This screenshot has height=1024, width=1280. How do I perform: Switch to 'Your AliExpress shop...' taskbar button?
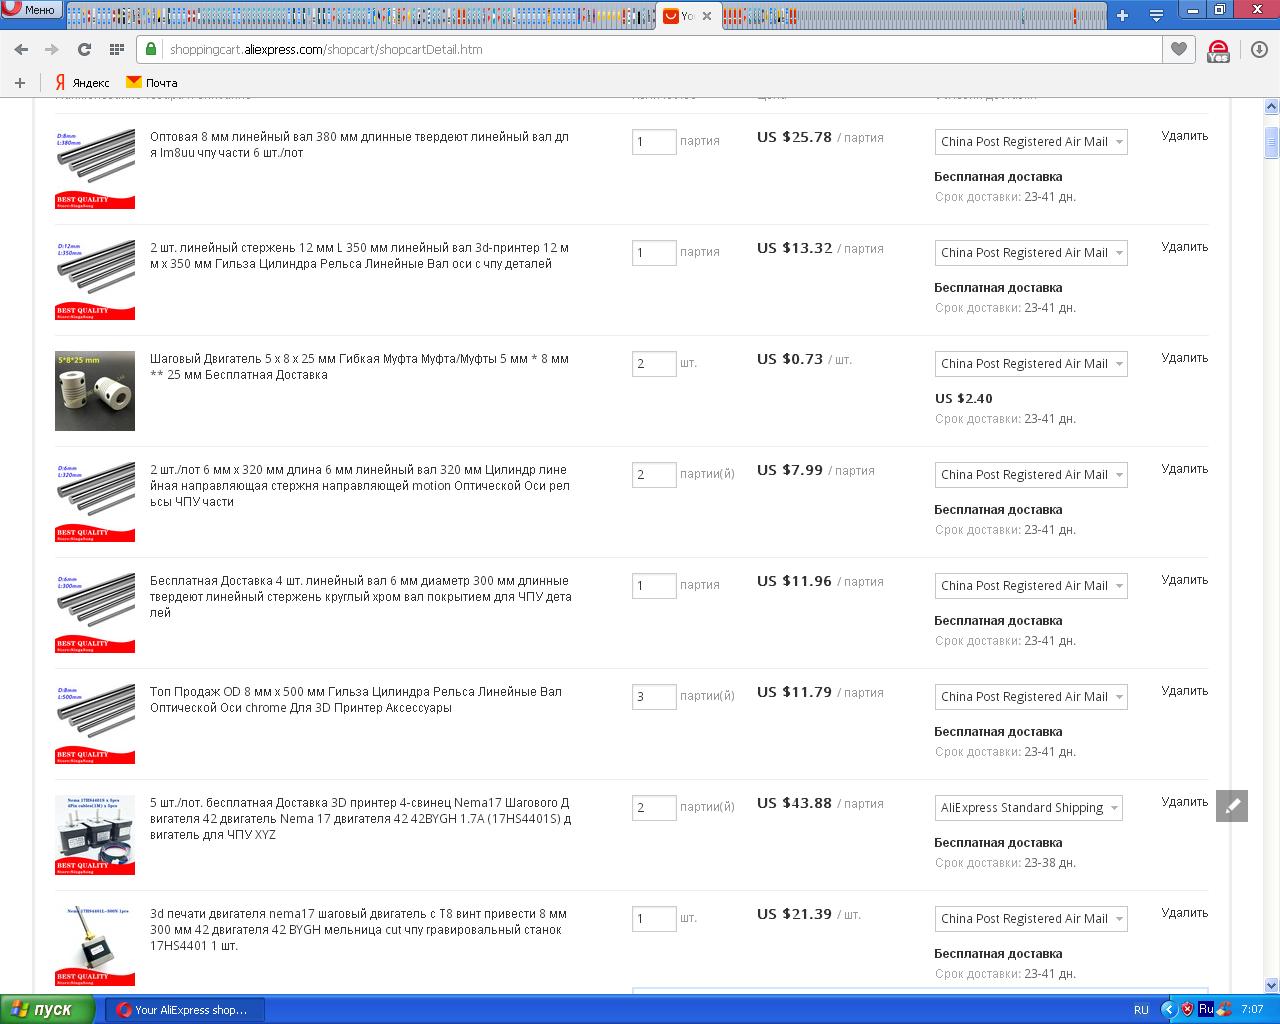click(x=186, y=1010)
